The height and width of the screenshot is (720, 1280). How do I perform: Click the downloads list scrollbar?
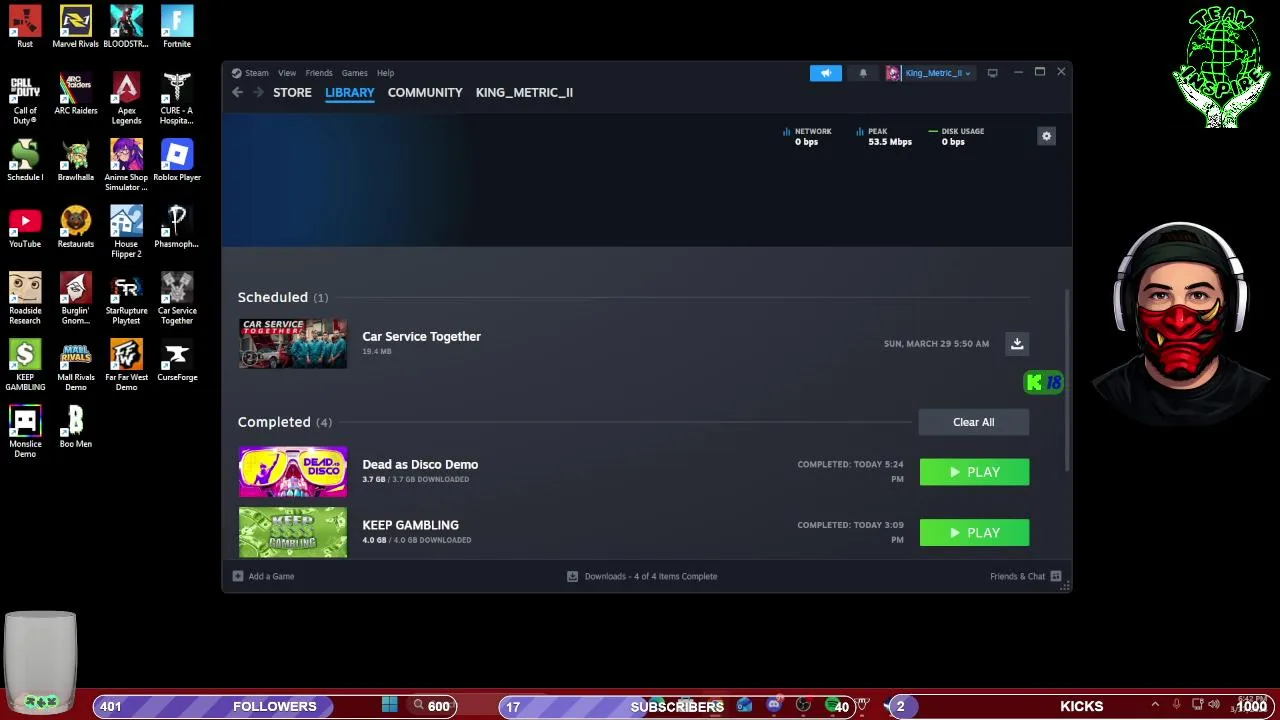(1066, 380)
